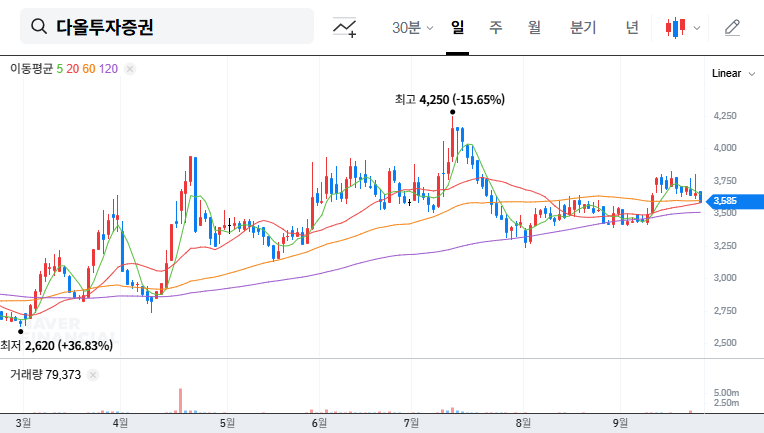Click the 6월 time axis label
Viewport: 764px width, 433px height.
click(x=319, y=423)
